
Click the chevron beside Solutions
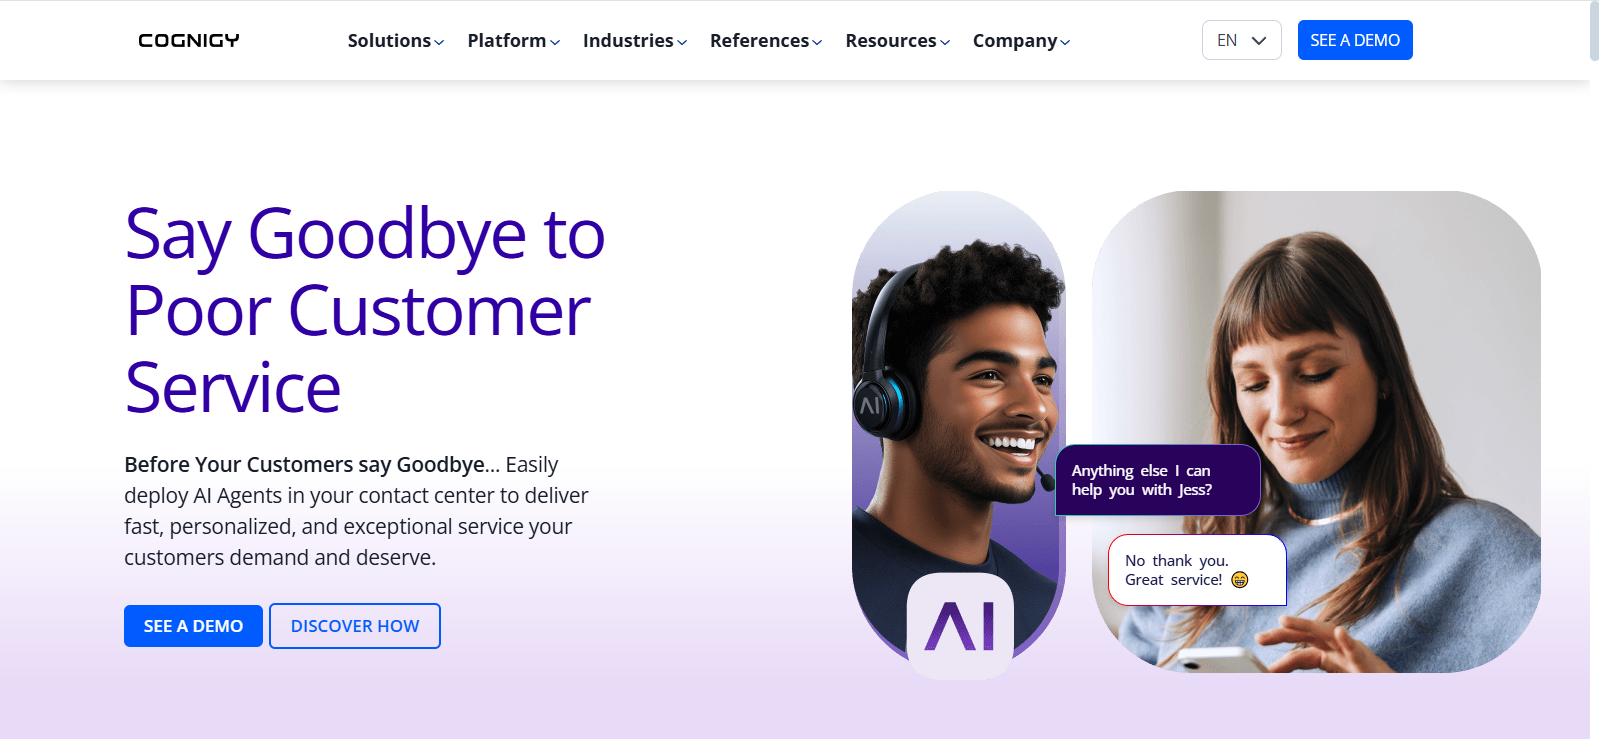[439, 42]
